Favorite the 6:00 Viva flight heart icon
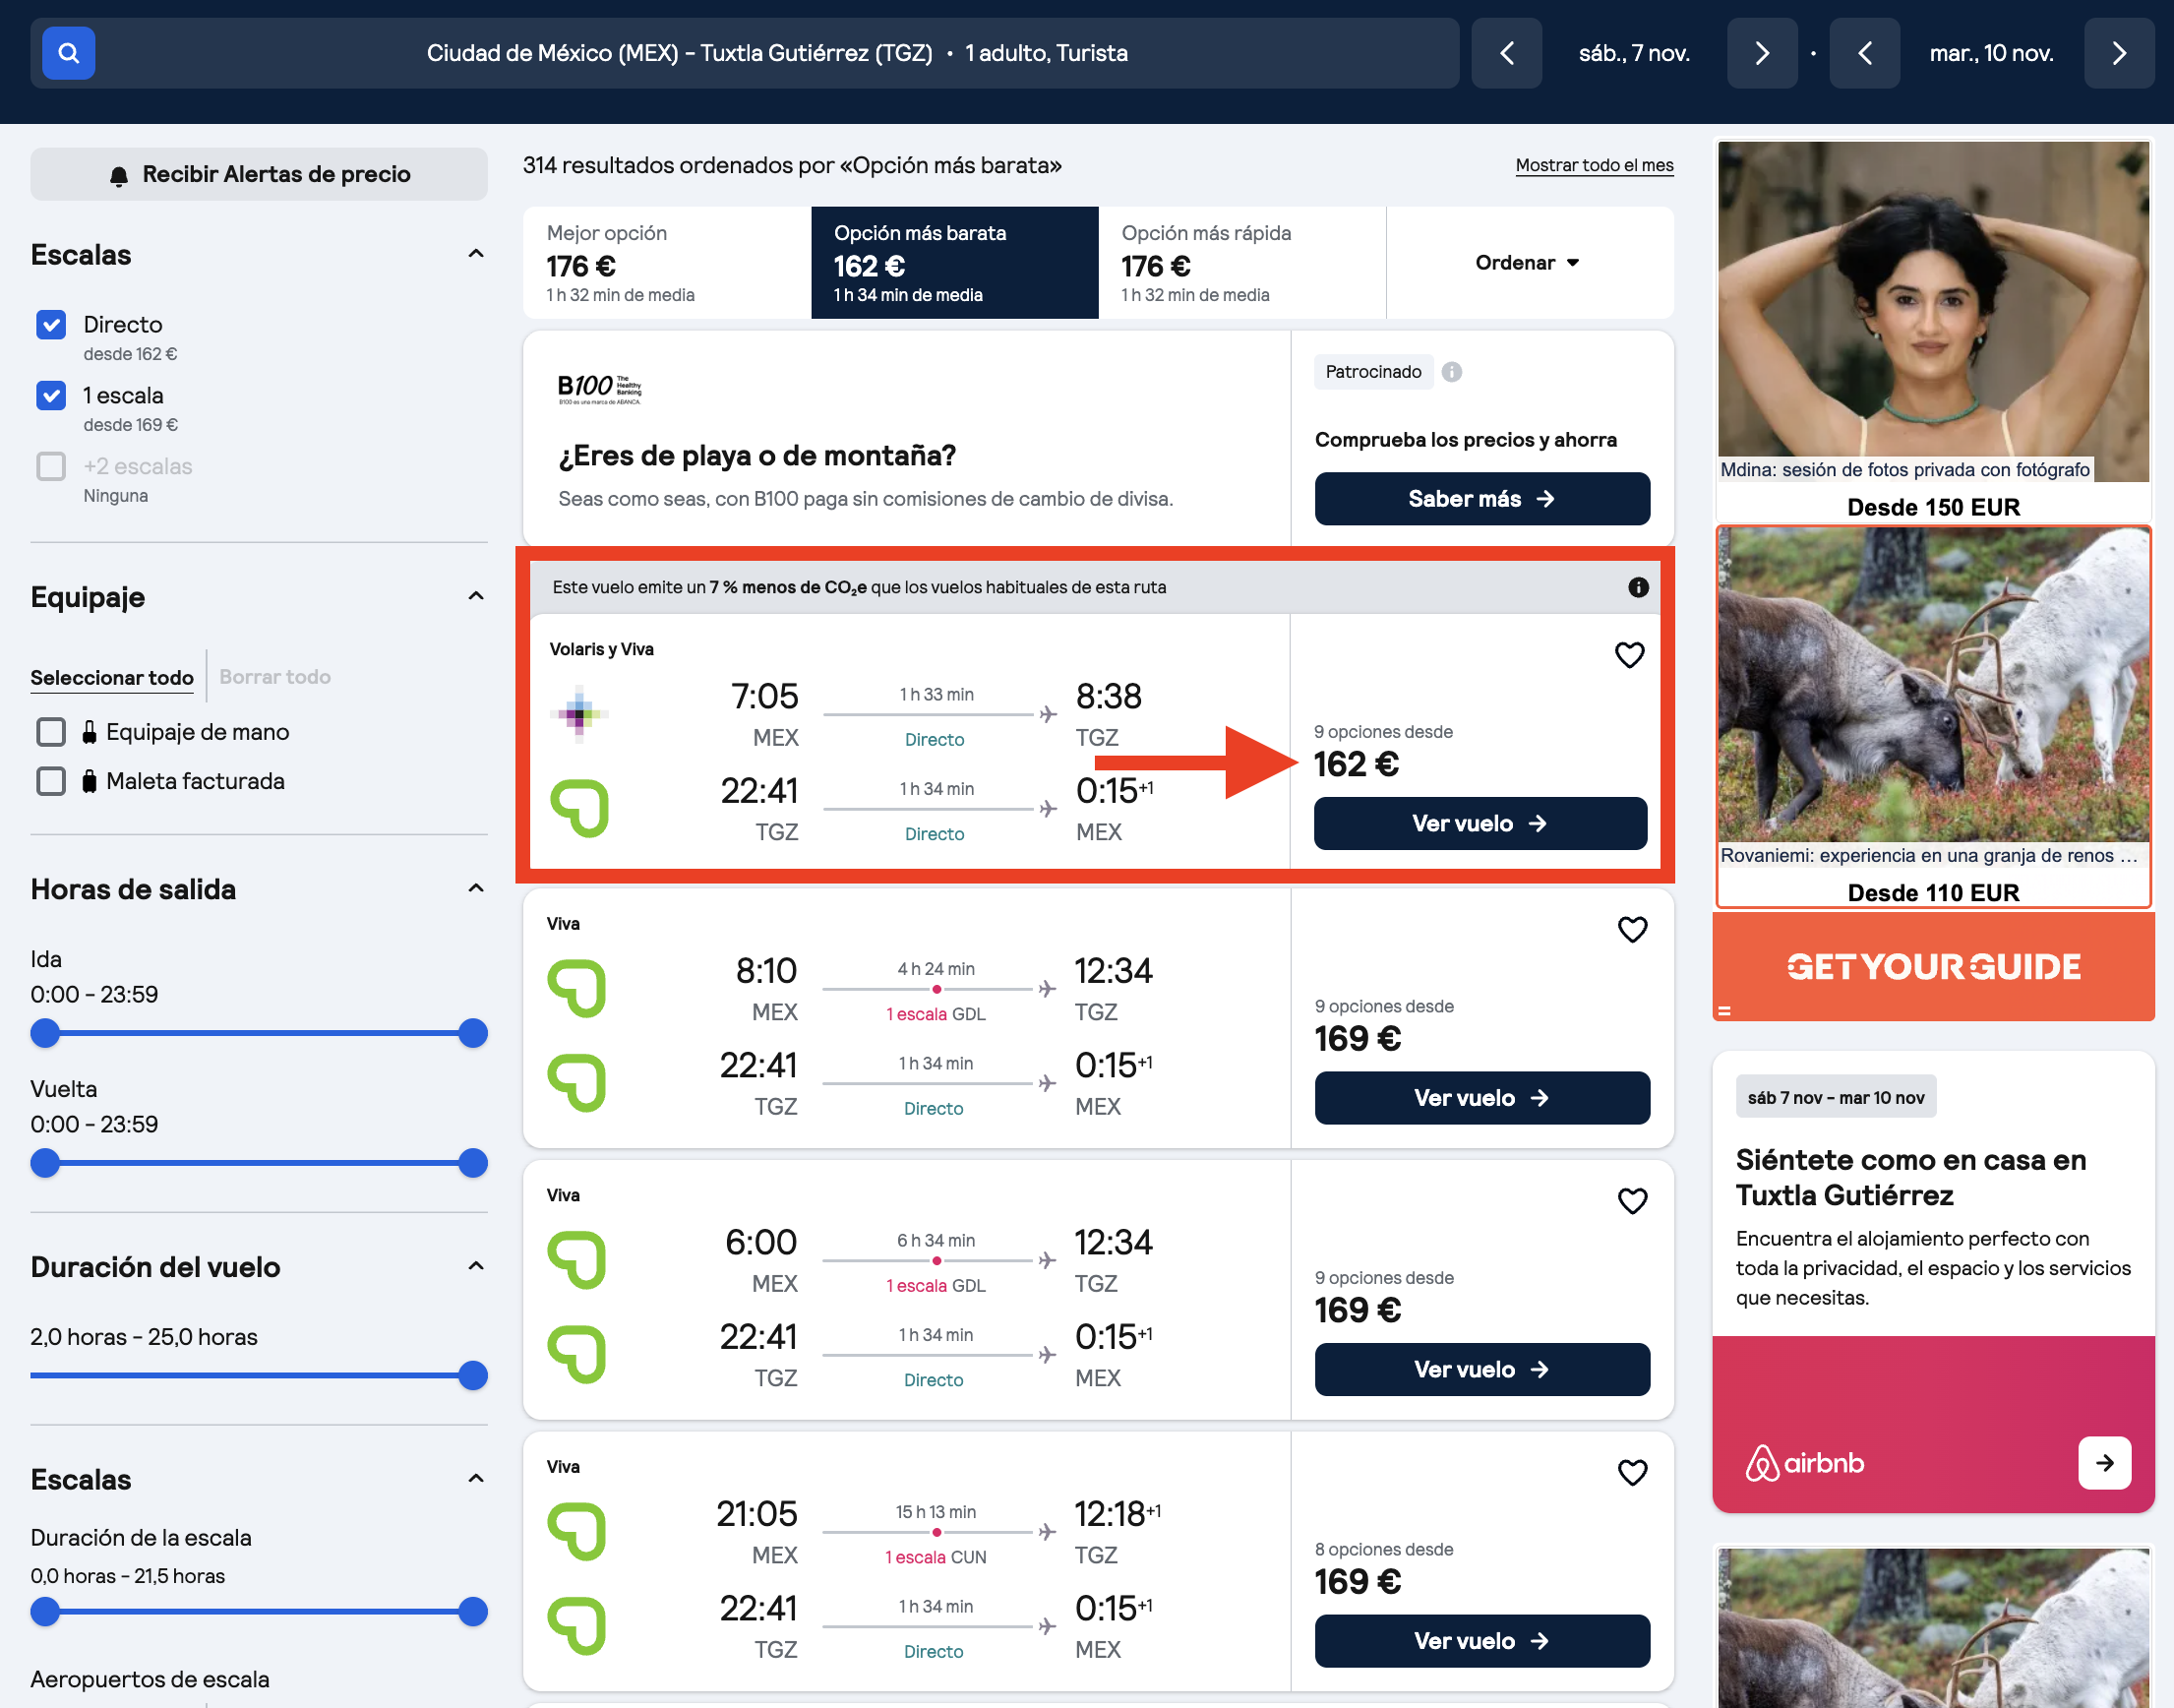The height and width of the screenshot is (1708, 2174). coord(1632,1200)
